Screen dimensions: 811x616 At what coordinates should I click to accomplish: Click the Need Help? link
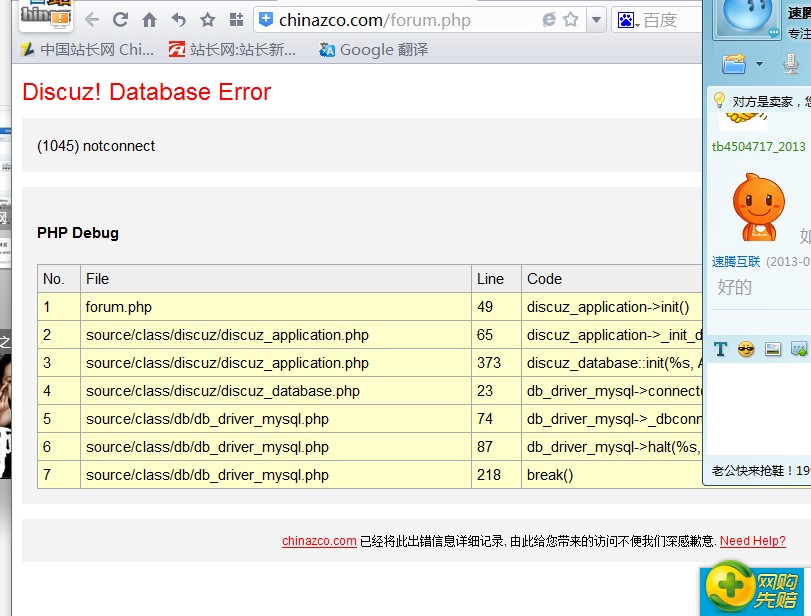753,541
